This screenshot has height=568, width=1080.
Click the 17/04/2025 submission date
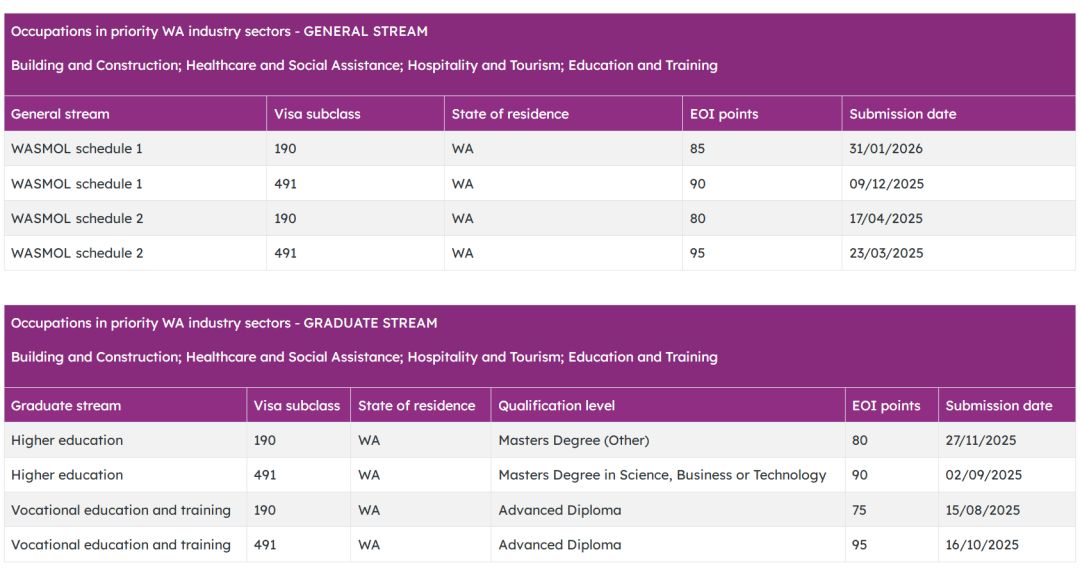point(886,219)
